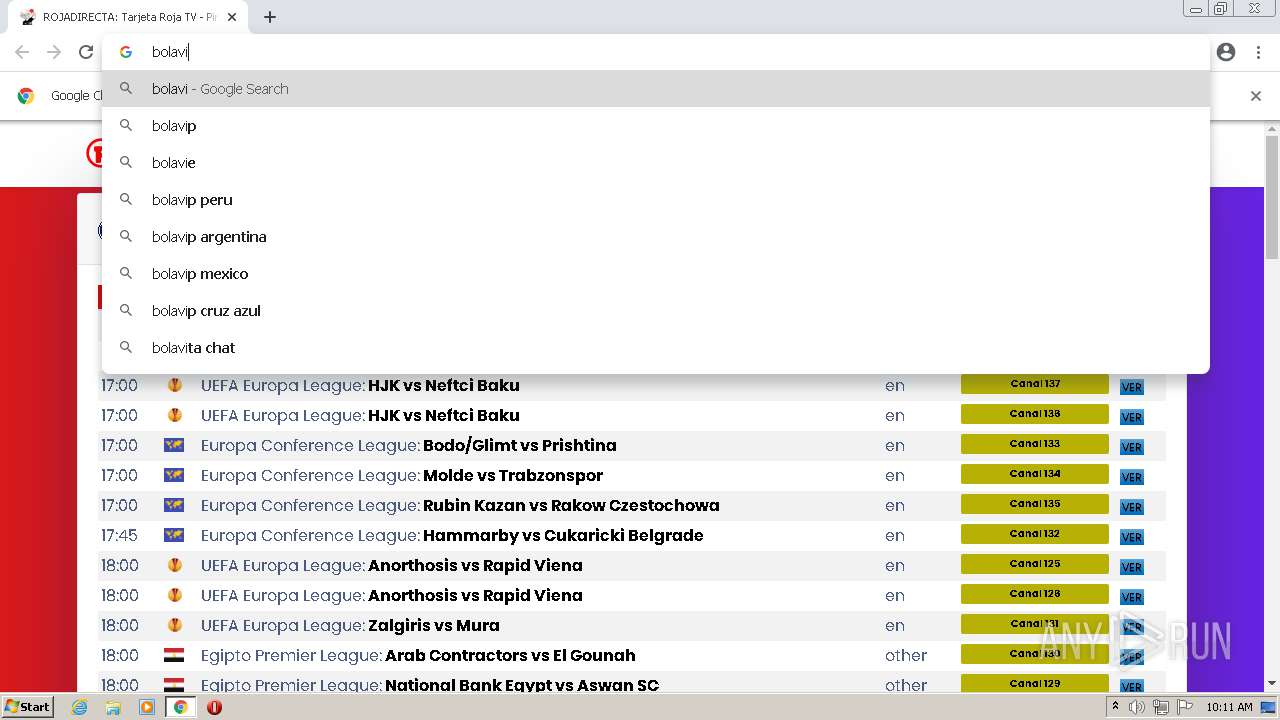This screenshot has height=720, width=1280.
Task: Click the search icon beside 'bolavita chat'
Action: click(x=126, y=347)
